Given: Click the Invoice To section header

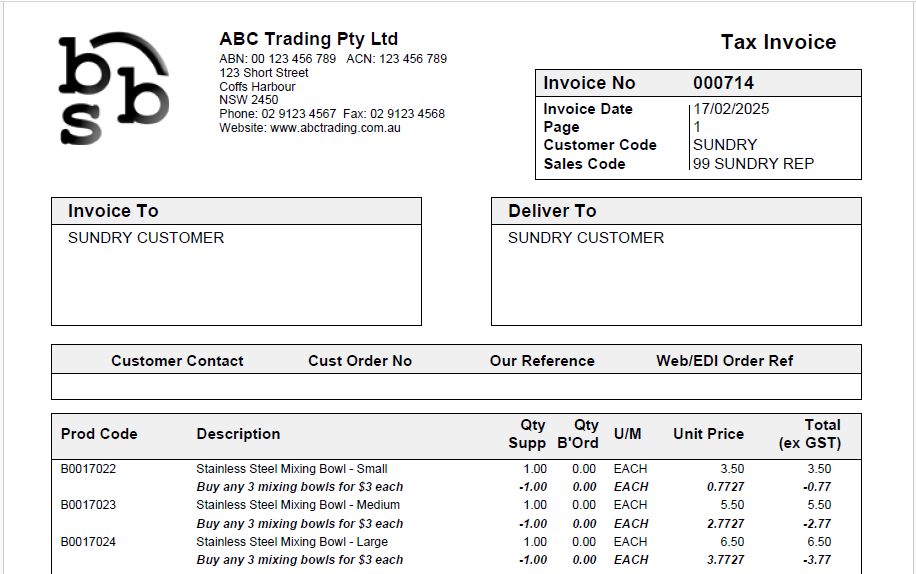Looking at the screenshot, I should pyautogui.click(x=113, y=211).
